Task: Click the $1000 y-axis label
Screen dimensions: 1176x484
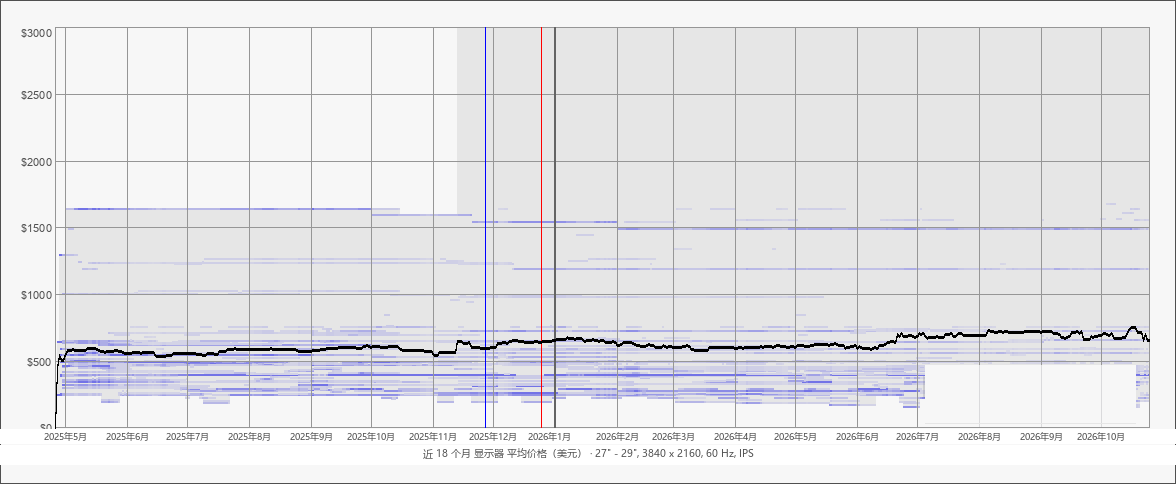Action: pos(38,294)
